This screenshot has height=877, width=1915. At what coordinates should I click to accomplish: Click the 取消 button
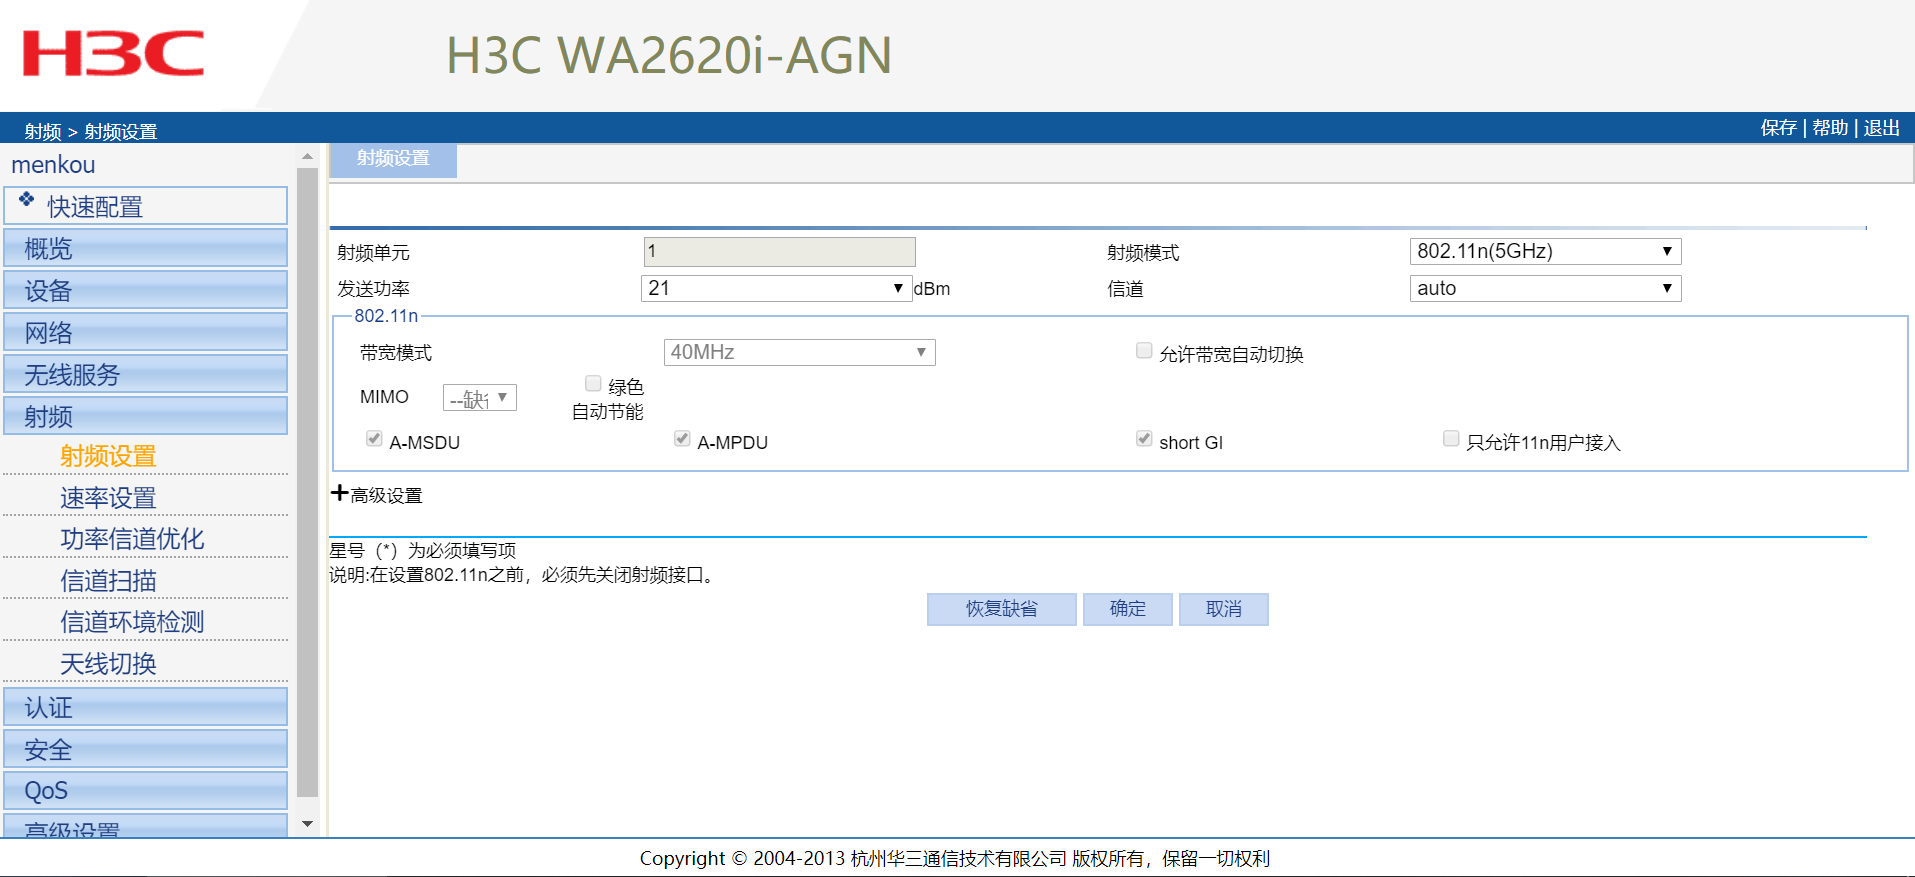[1224, 609]
